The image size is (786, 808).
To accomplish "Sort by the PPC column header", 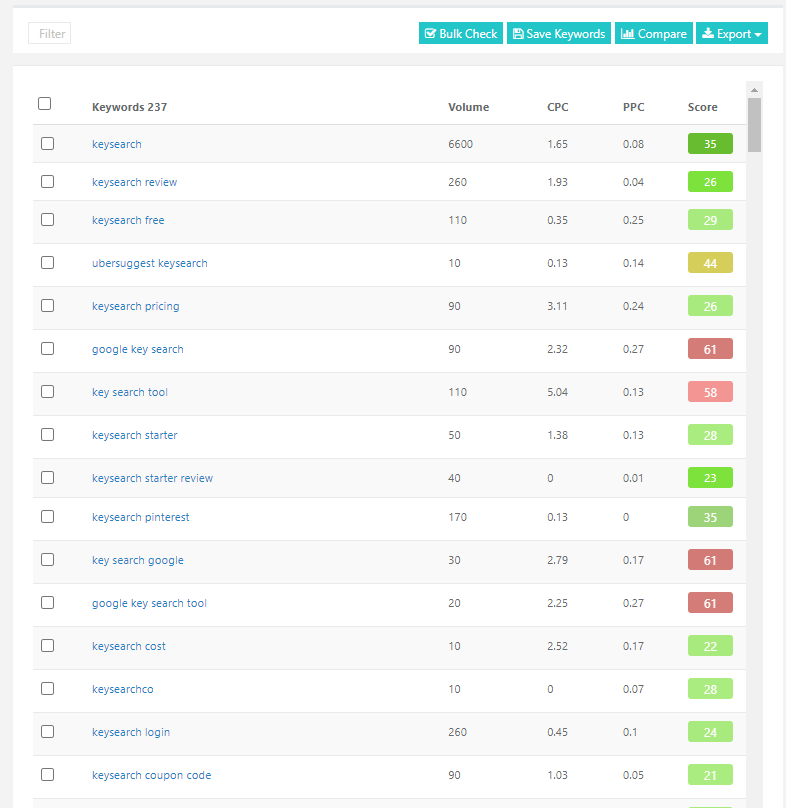I will [633, 107].
